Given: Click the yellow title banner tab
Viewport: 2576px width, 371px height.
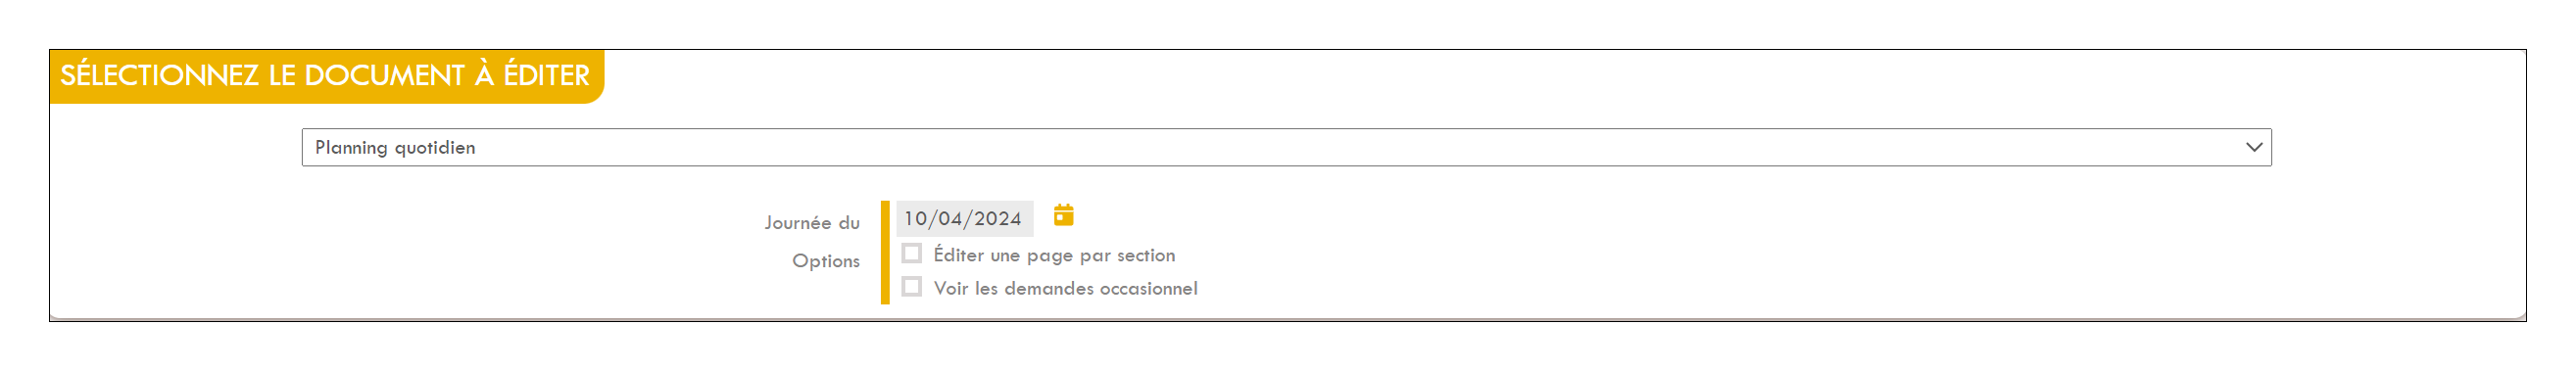Looking at the screenshot, I should click(327, 76).
